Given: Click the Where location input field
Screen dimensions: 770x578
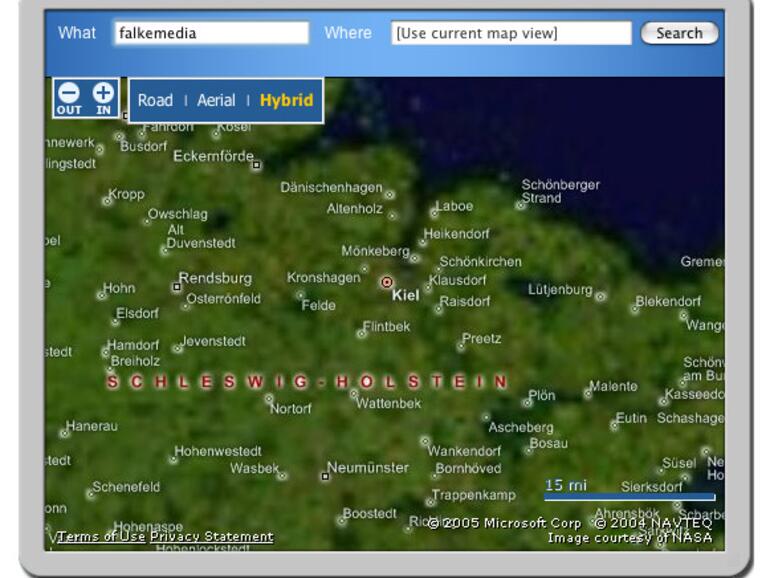Looking at the screenshot, I should [511, 33].
